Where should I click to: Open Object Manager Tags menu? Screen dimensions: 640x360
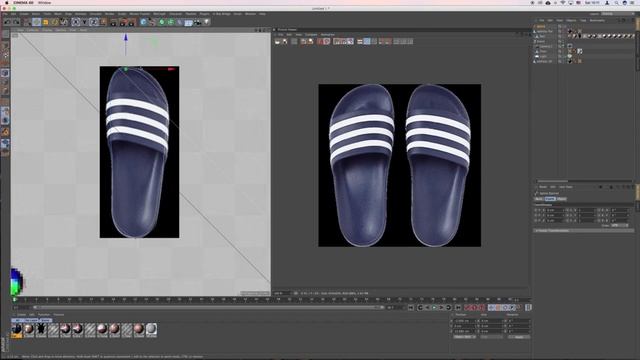(583, 20)
